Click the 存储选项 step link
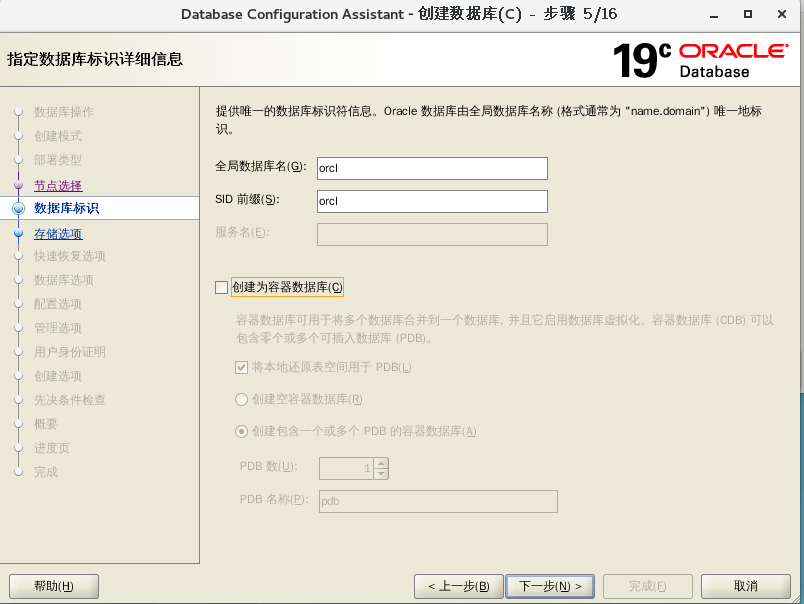The height and width of the screenshot is (604, 804). click(58, 234)
